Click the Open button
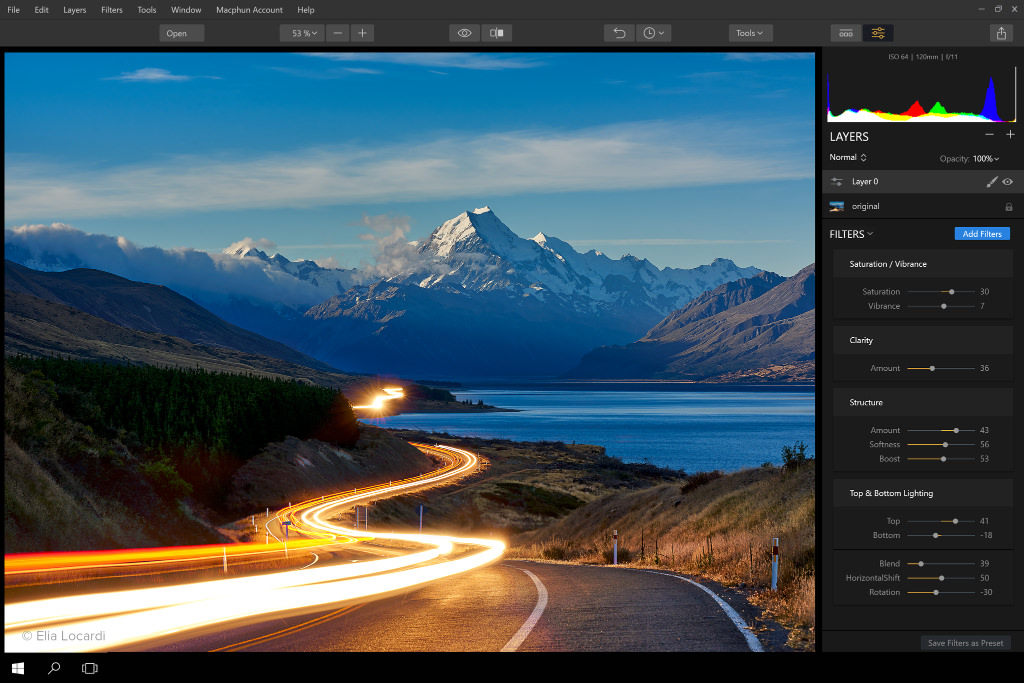 pos(182,33)
